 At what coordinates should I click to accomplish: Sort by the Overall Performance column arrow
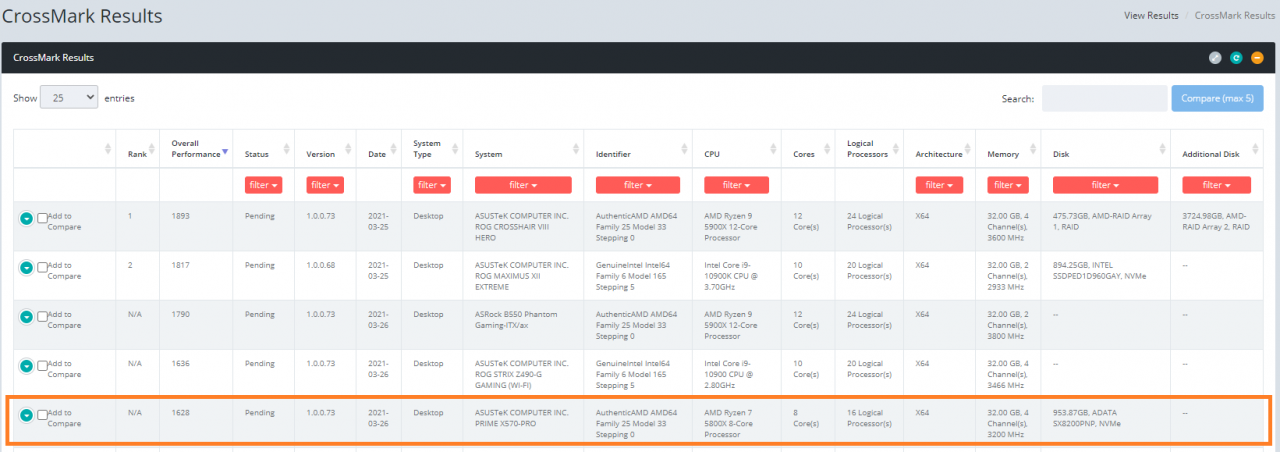tap(225, 152)
